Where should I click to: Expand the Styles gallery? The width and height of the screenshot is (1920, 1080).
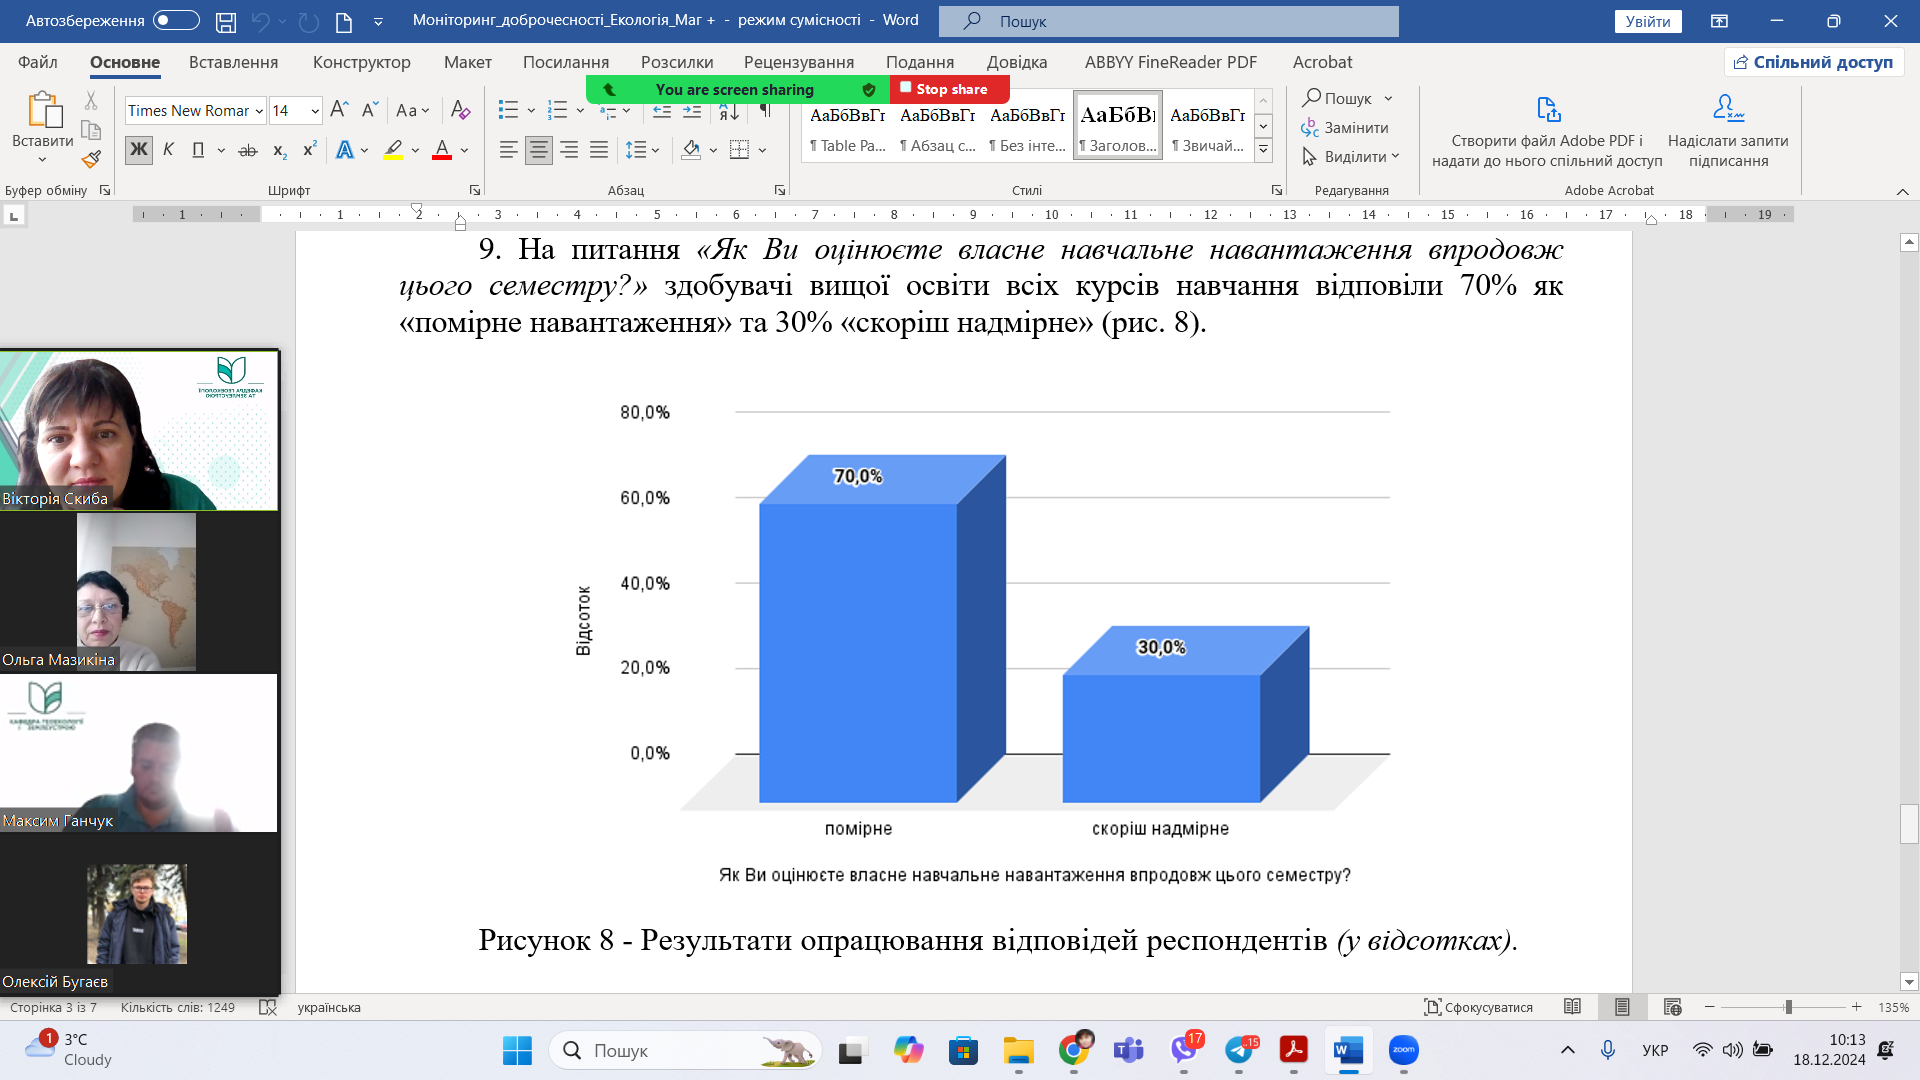click(x=1263, y=150)
